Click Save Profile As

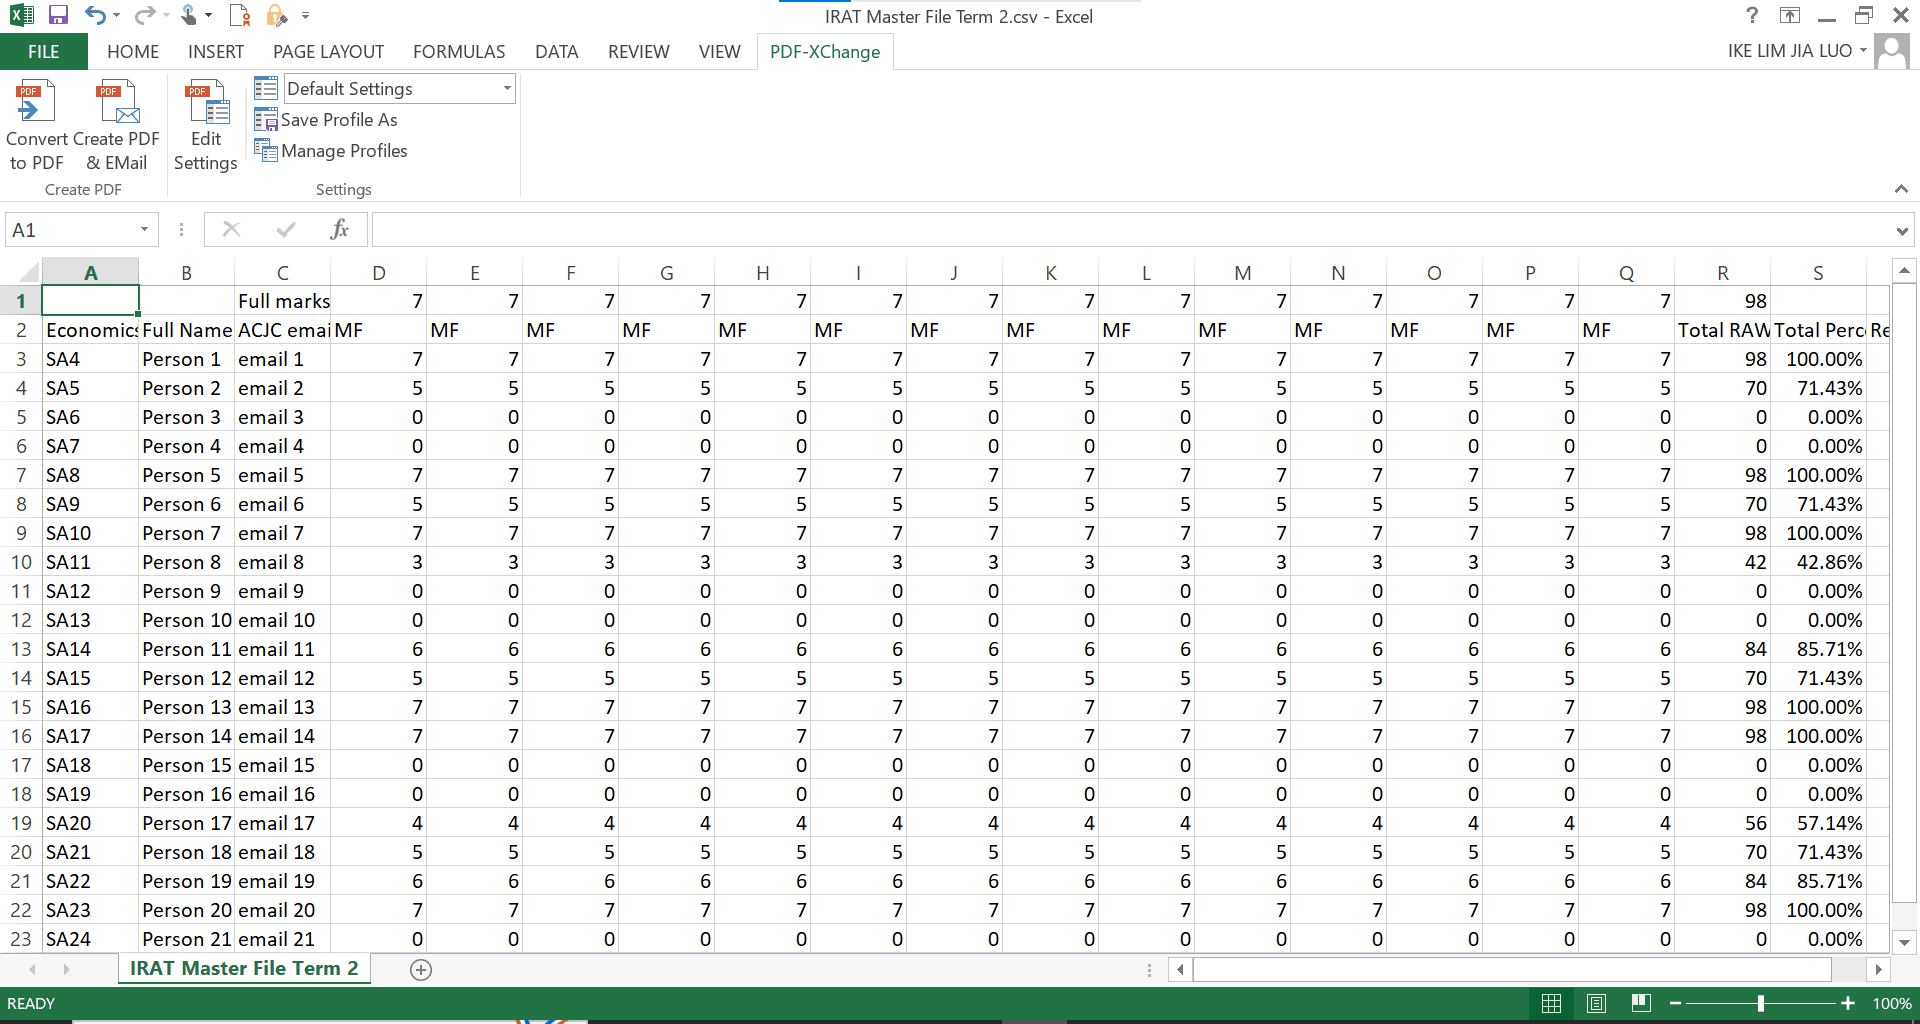click(x=326, y=120)
